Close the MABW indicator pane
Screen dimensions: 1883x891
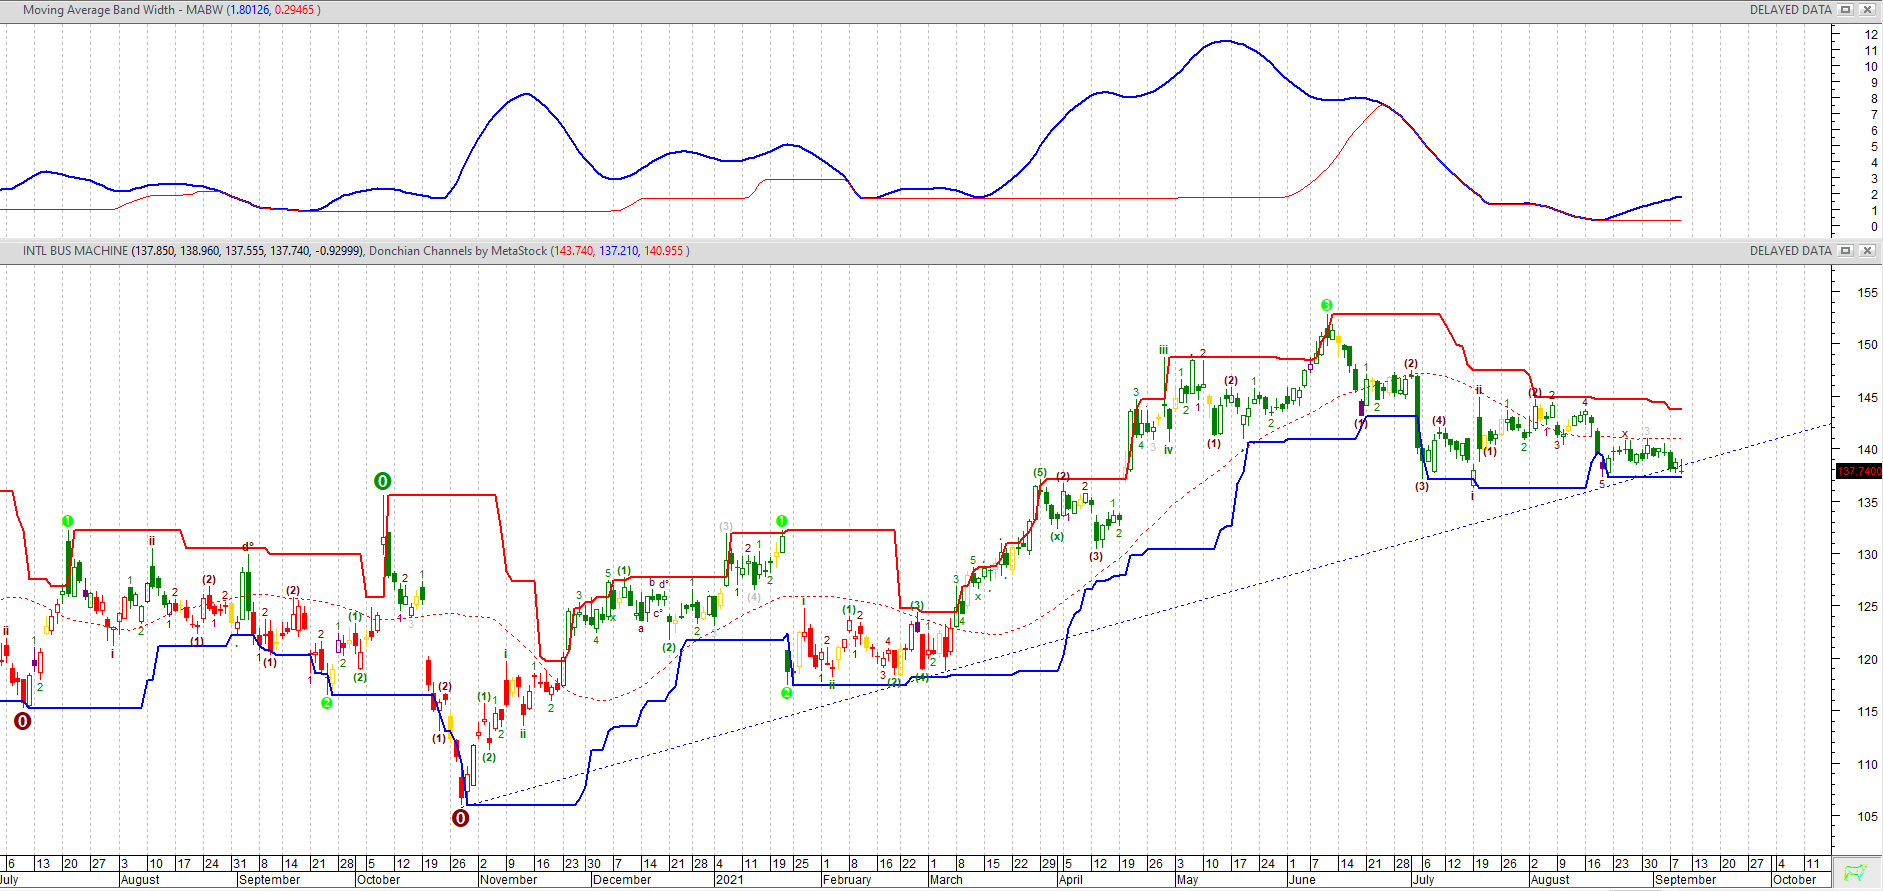(1867, 10)
